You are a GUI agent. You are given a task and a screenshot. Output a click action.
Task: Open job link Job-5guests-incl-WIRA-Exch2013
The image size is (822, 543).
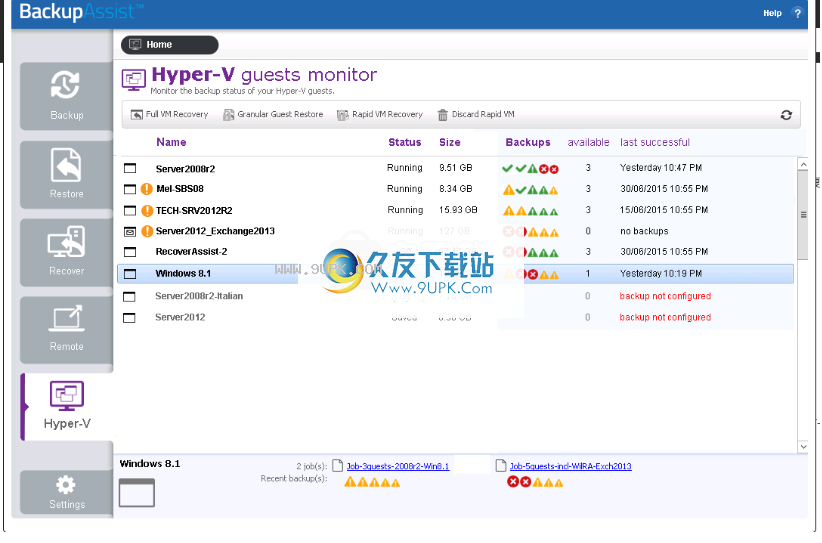point(570,466)
